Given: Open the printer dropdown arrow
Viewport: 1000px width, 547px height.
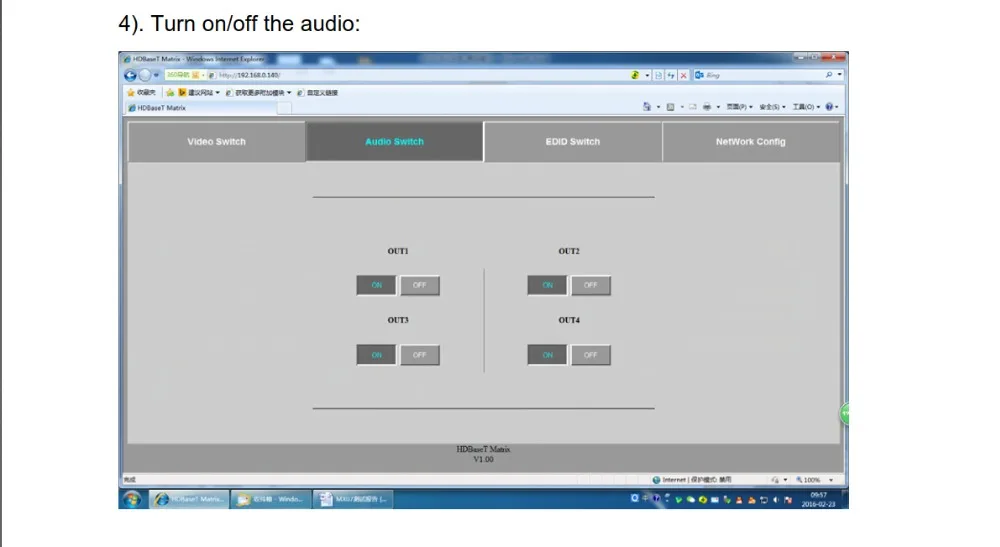Looking at the screenshot, I should click(718, 107).
